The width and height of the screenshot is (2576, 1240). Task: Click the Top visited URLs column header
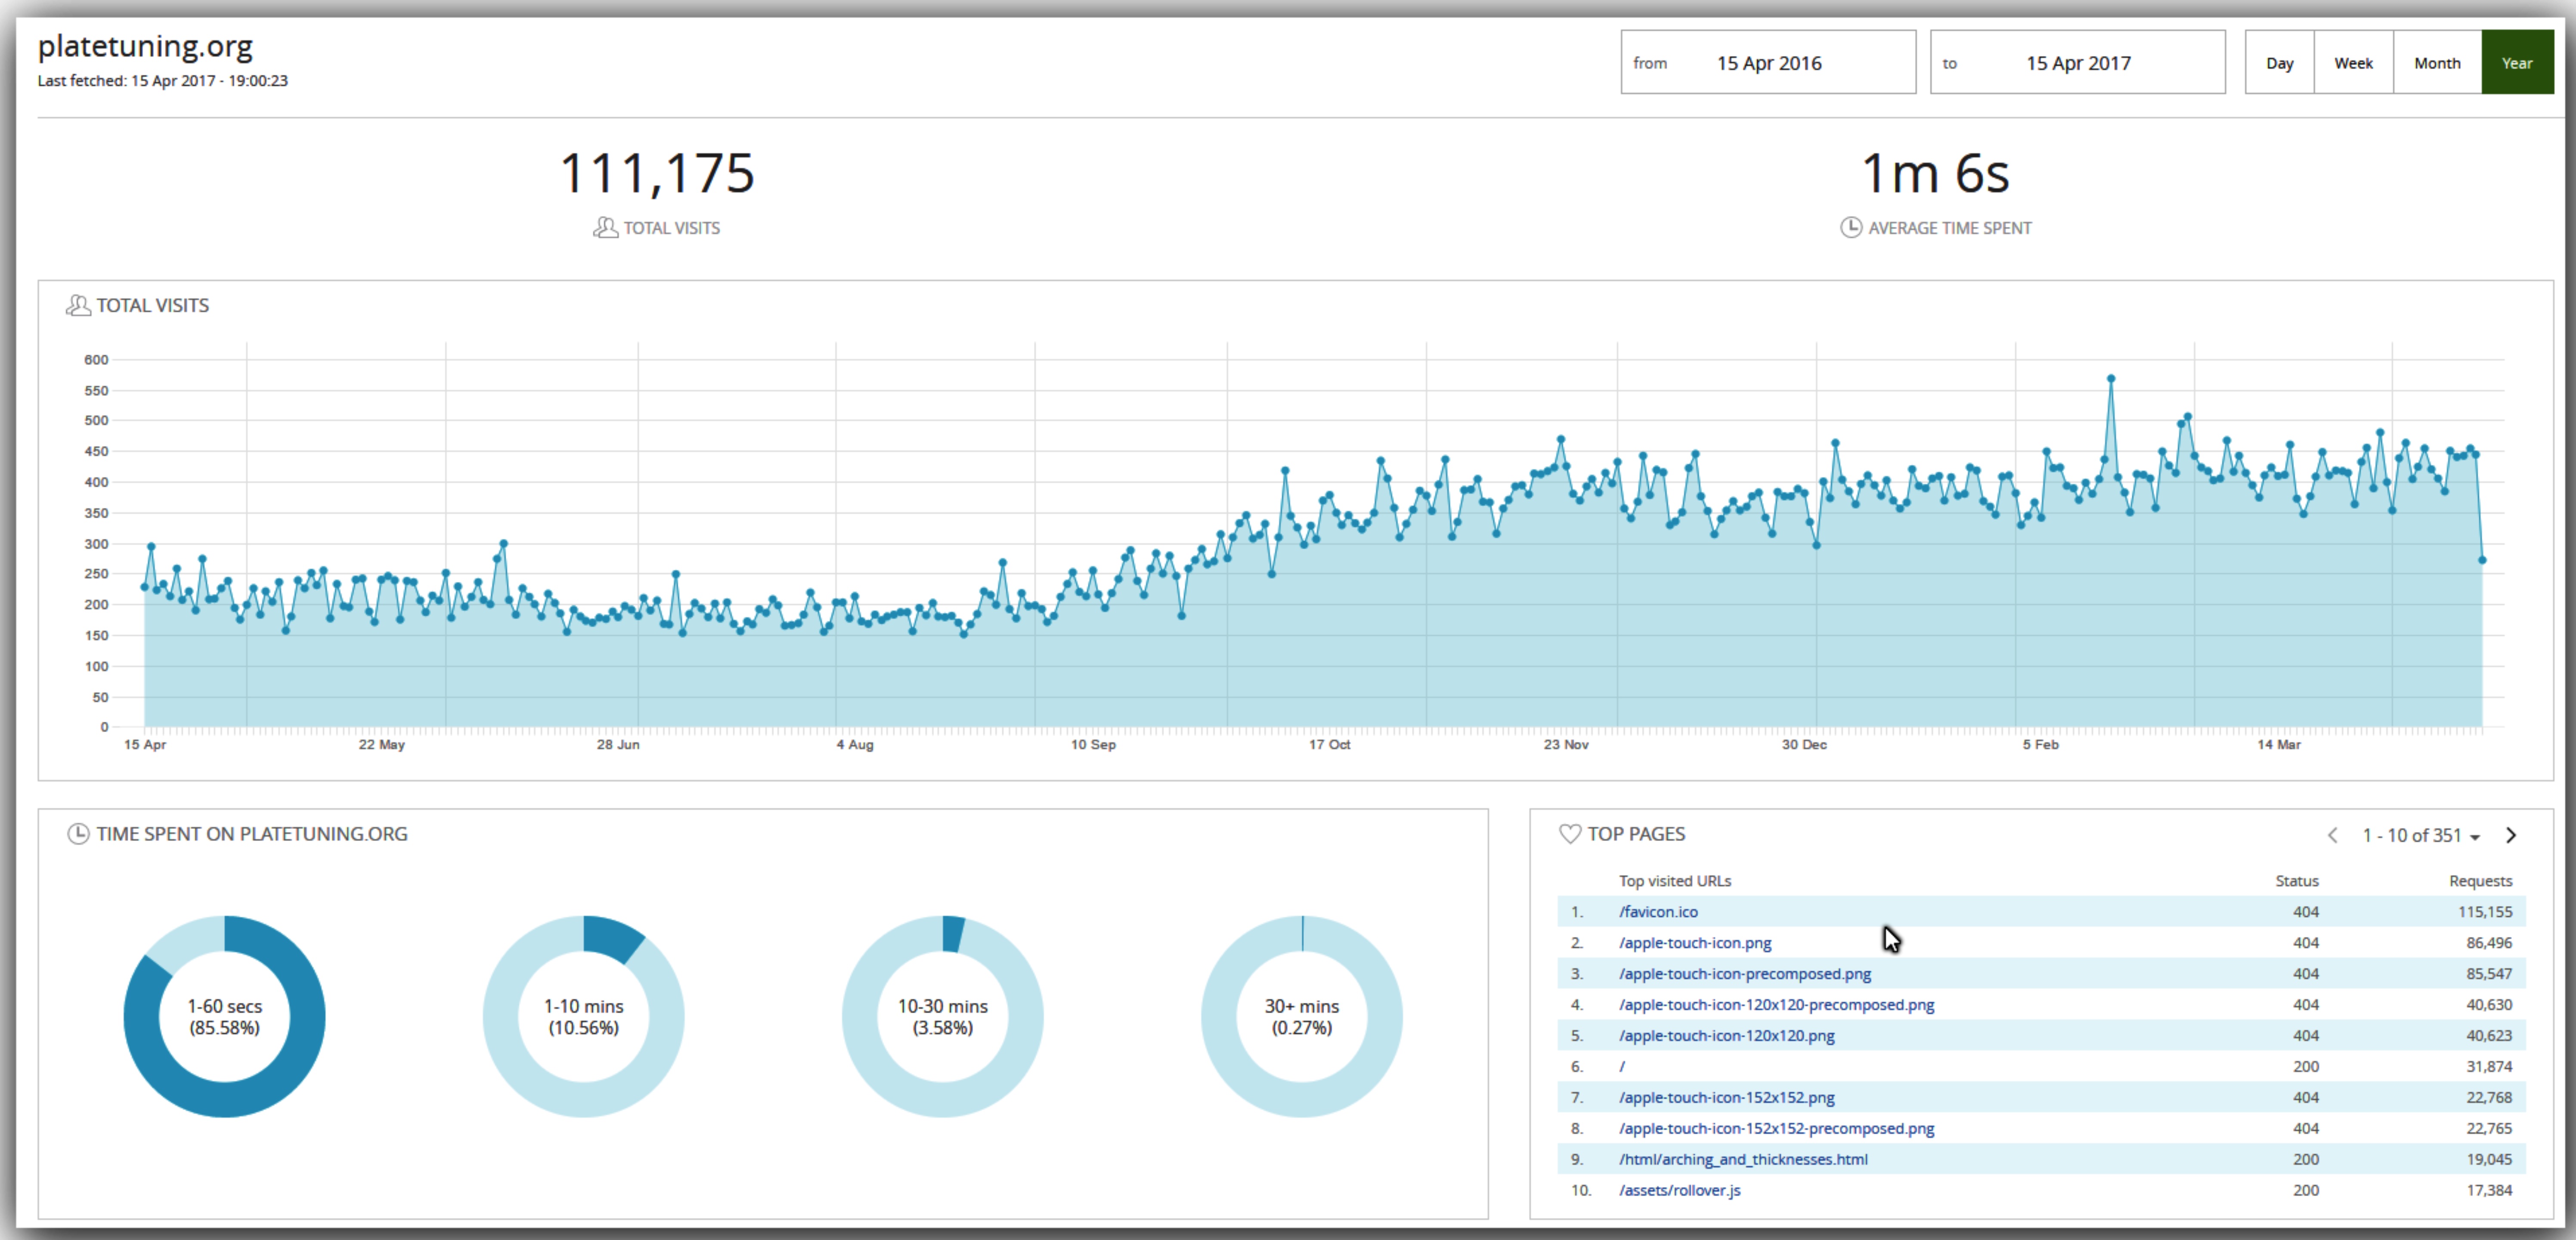coord(1675,881)
